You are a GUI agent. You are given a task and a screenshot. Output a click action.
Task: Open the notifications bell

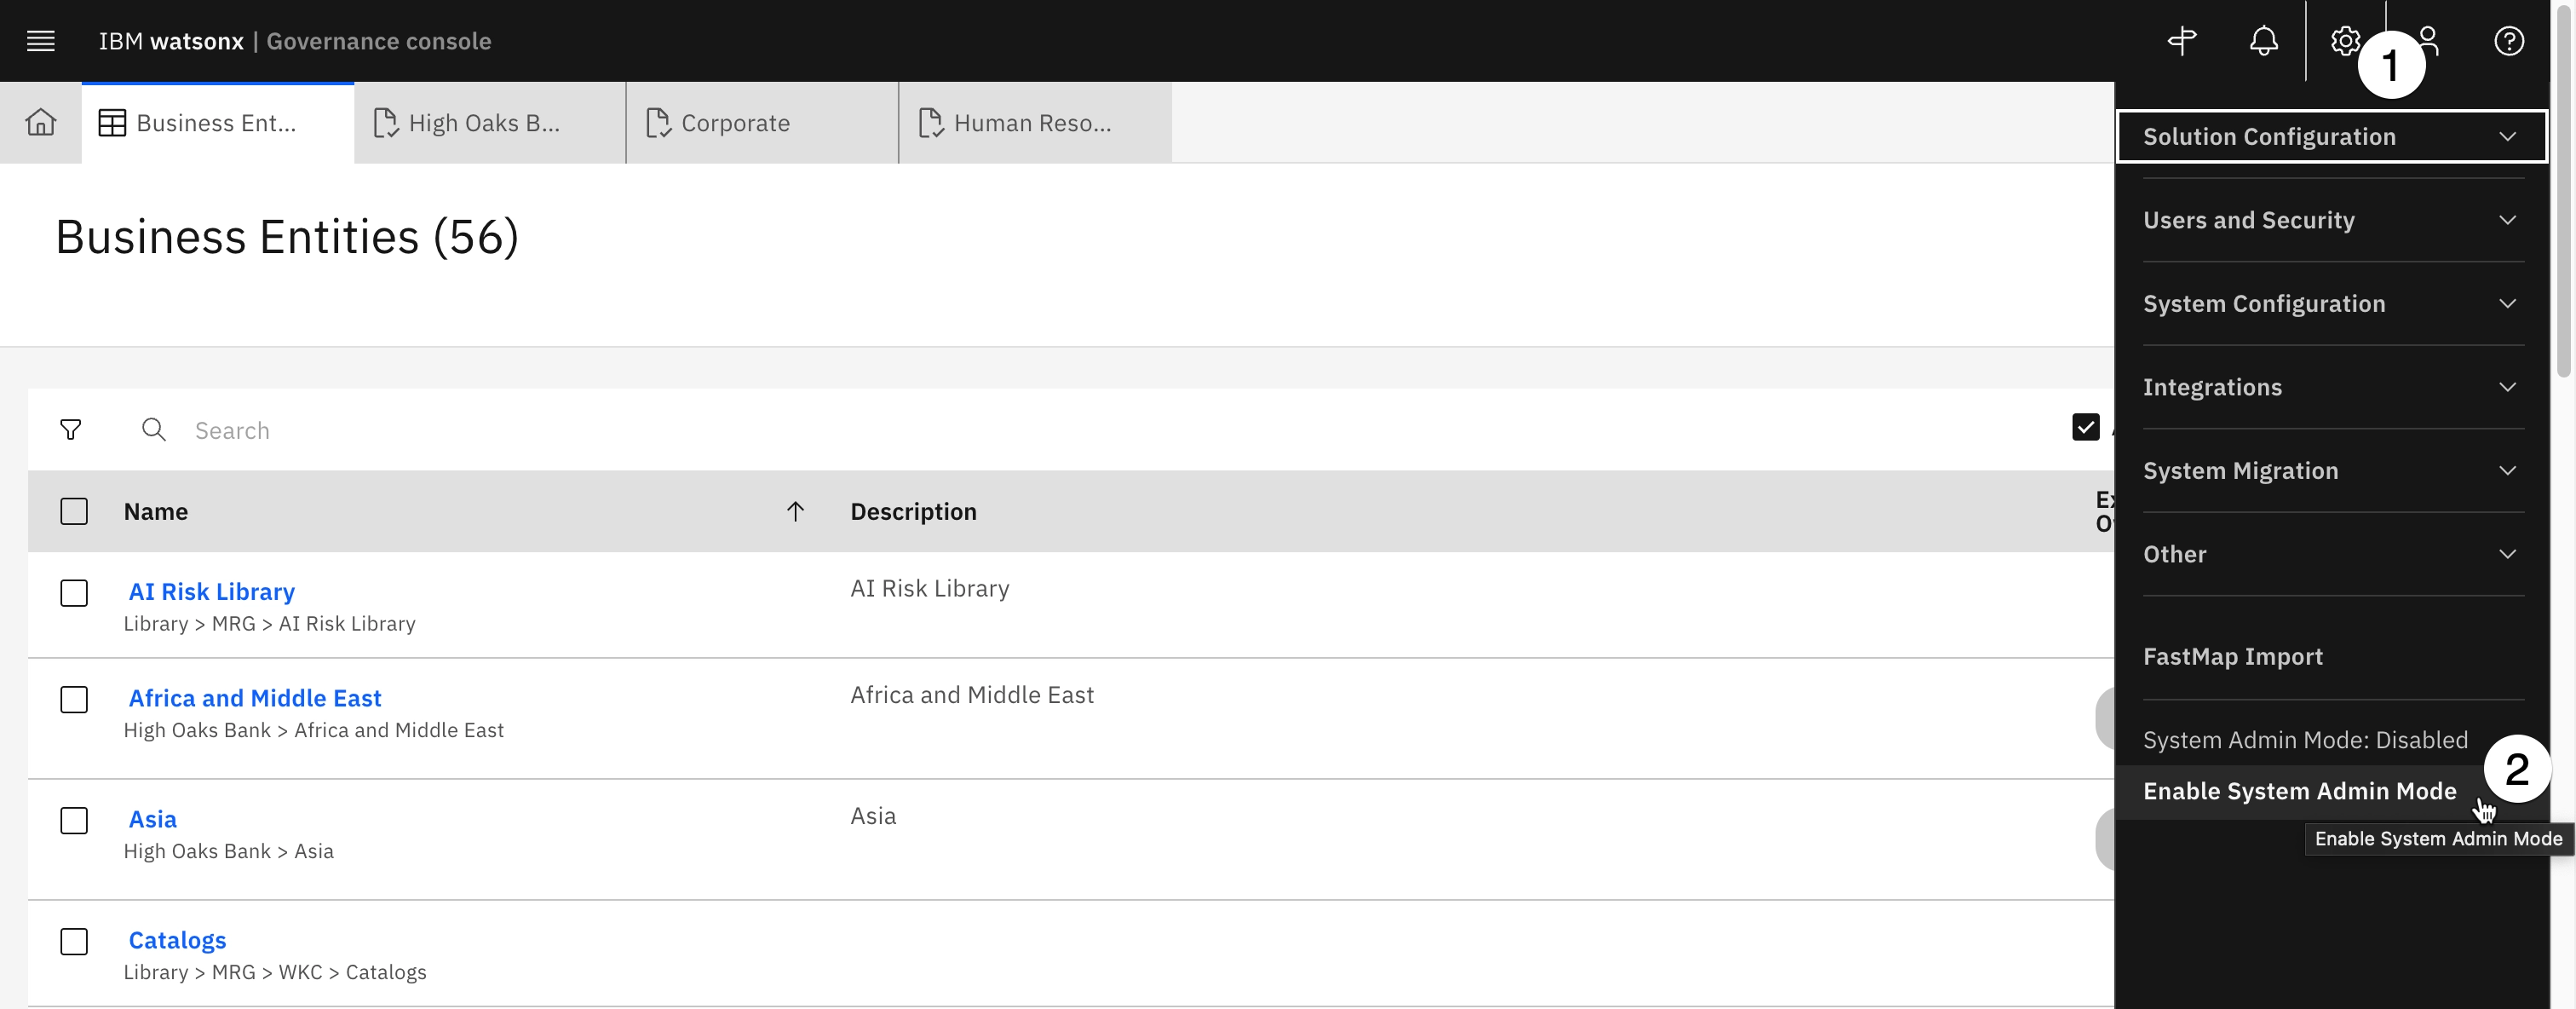pyautogui.click(x=2264, y=41)
